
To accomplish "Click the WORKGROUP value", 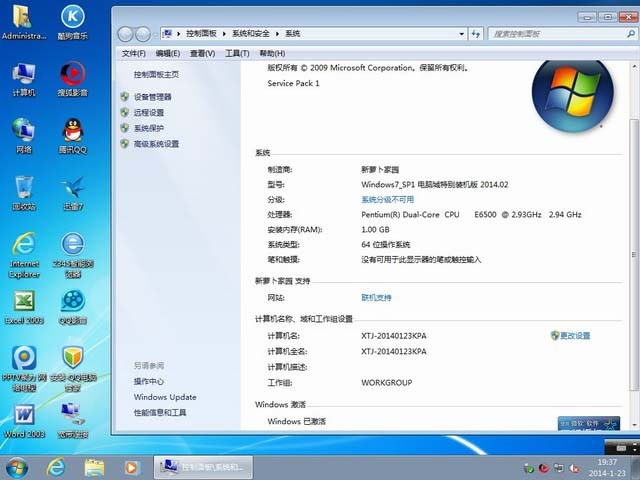I will [x=387, y=383].
